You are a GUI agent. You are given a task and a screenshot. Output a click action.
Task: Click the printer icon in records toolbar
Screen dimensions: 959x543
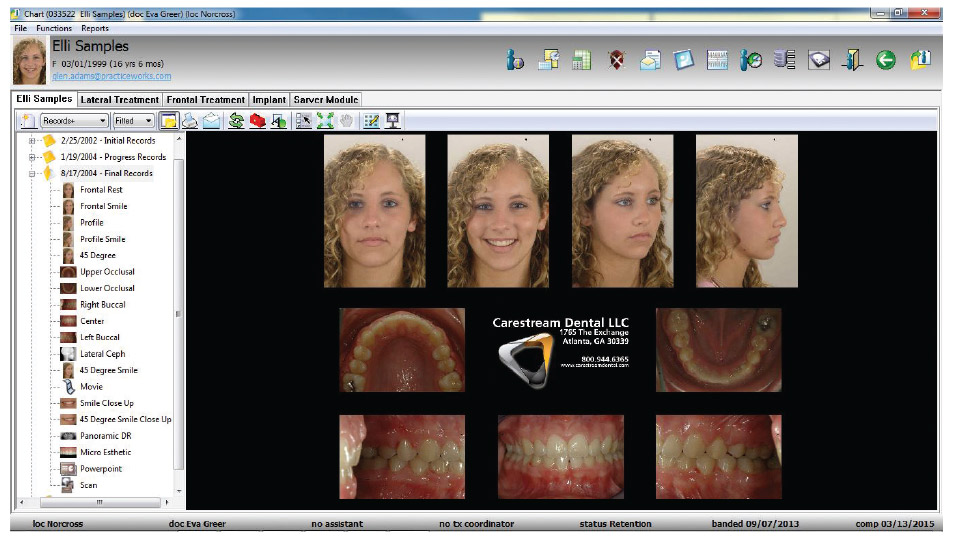tap(190, 121)
